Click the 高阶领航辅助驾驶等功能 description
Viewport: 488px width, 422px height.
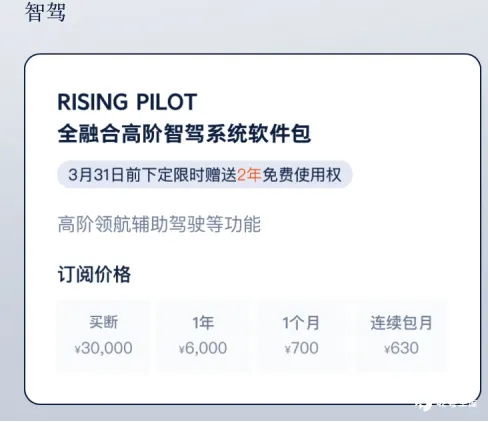(x=159, y=224)
